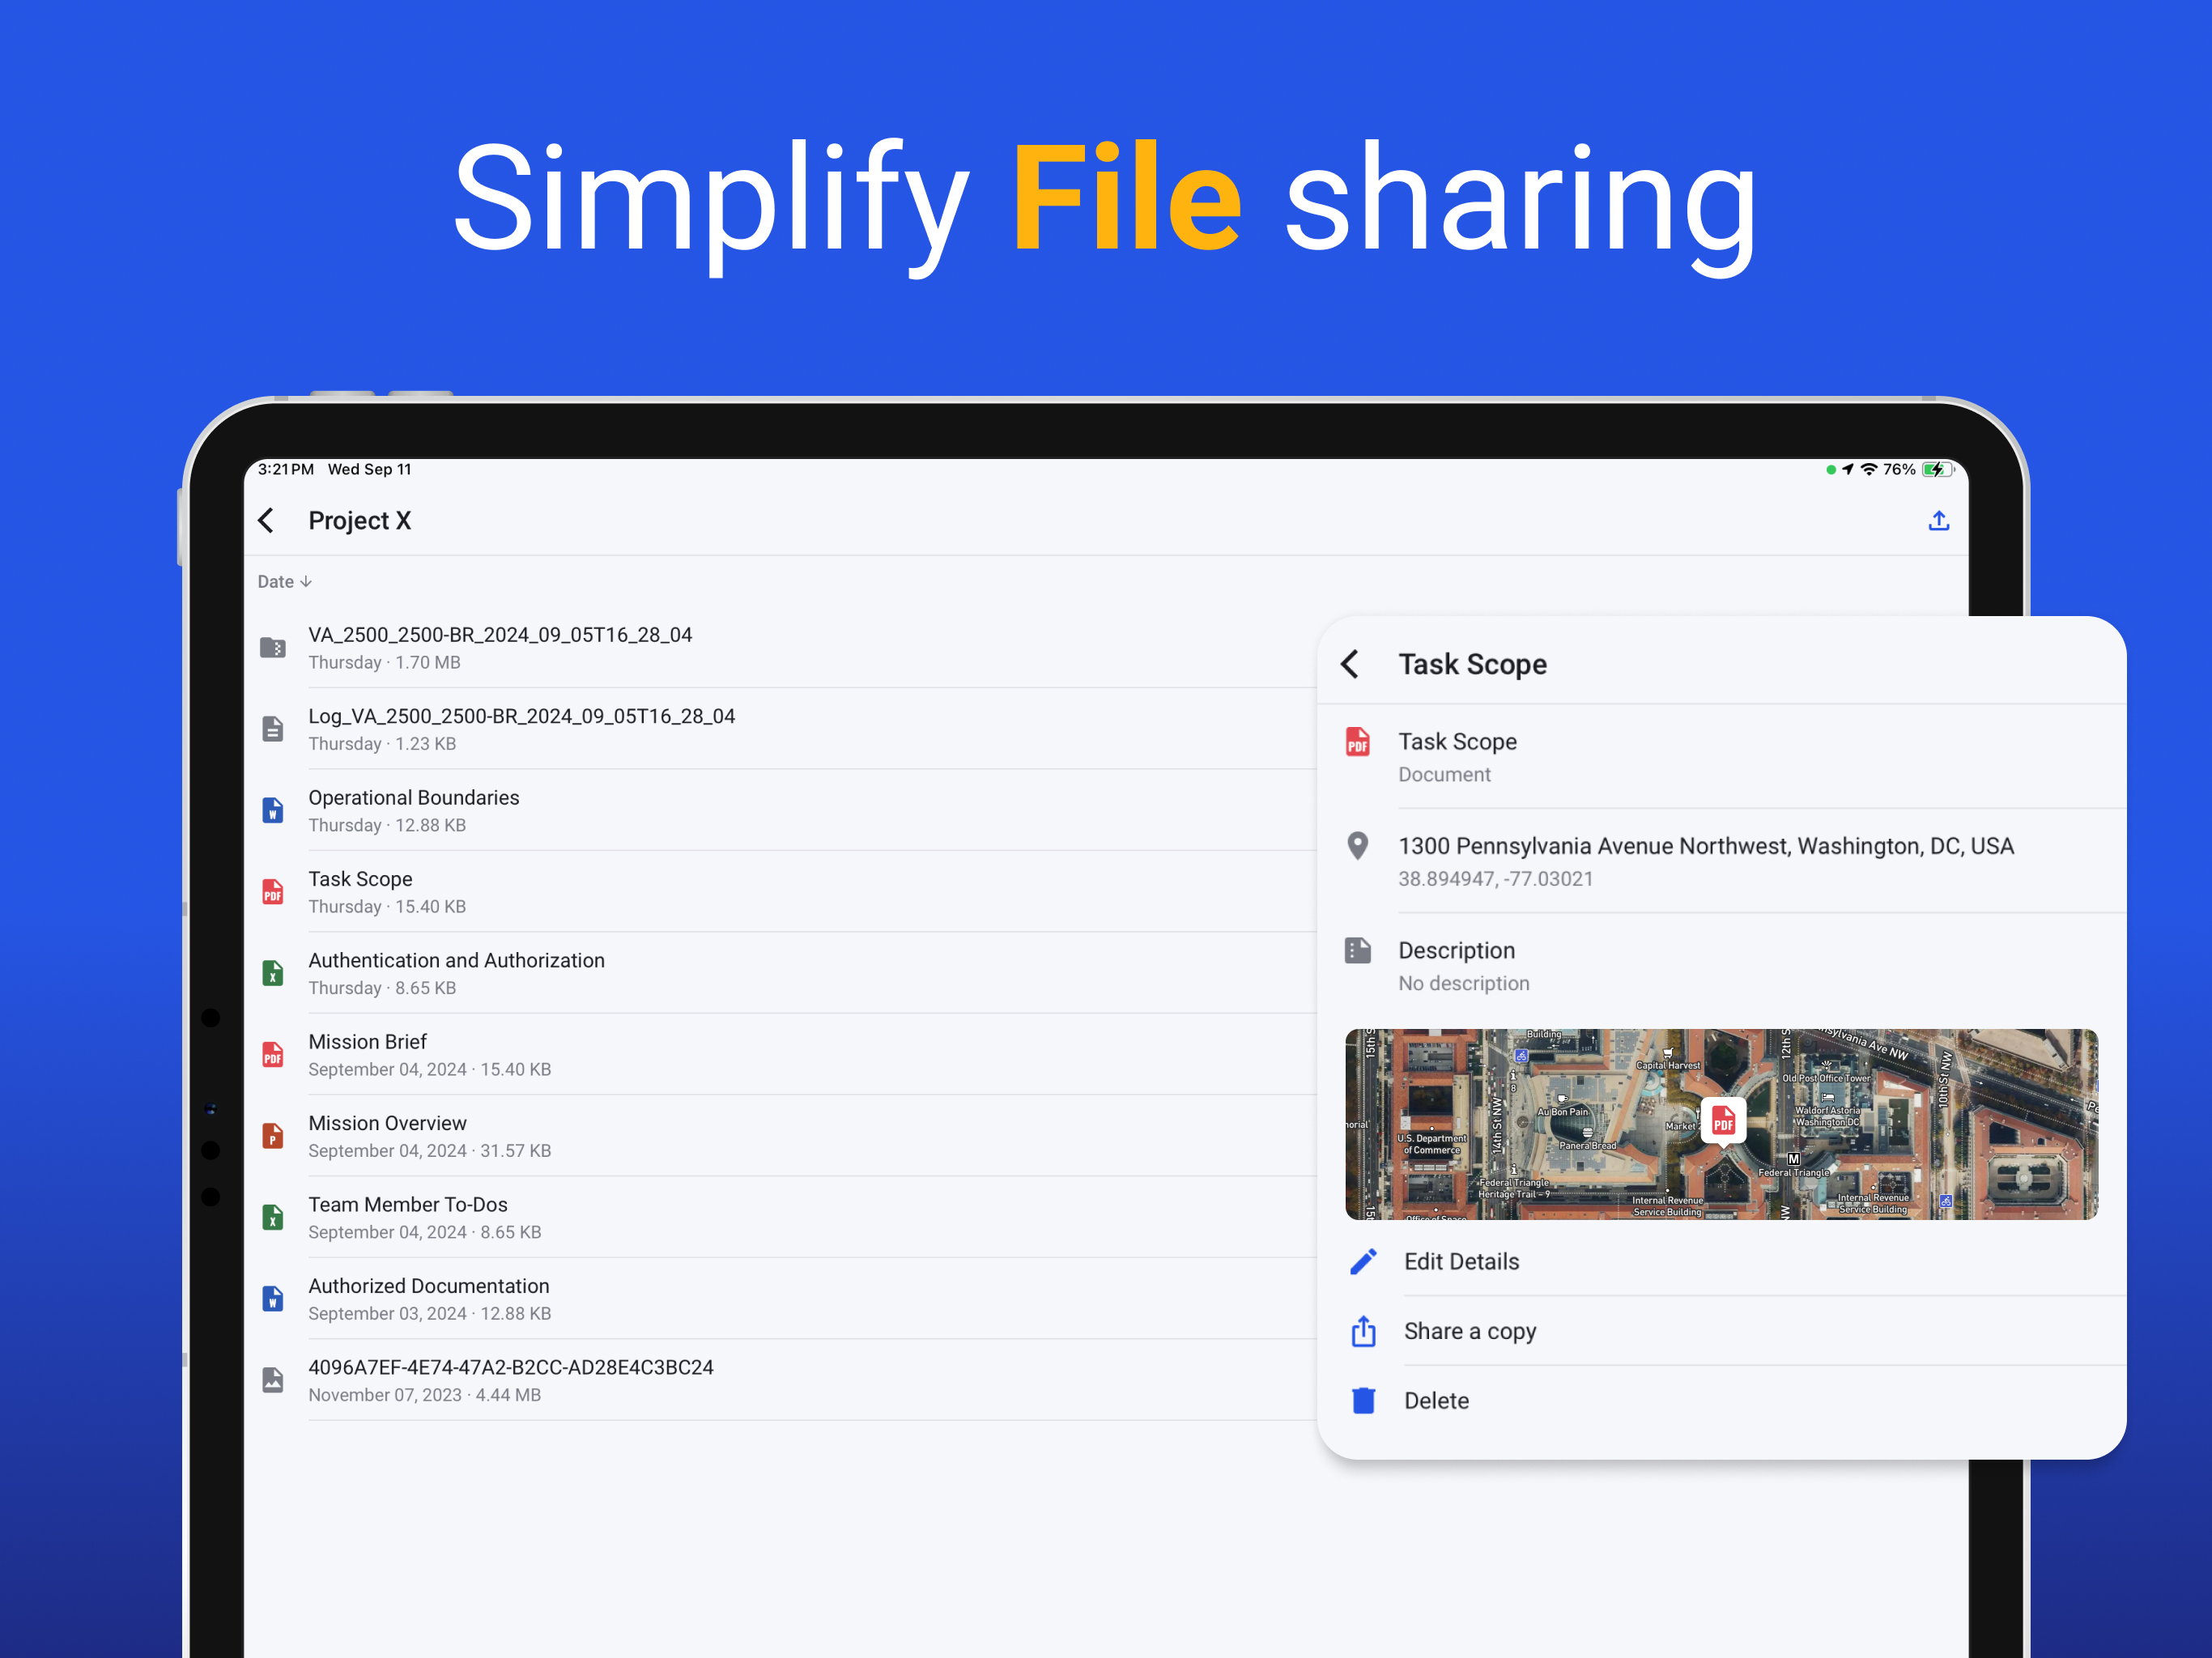Tap the Task Scope panel title
Viewport: 2212px width, 1658px height.
click(1472, 664)
